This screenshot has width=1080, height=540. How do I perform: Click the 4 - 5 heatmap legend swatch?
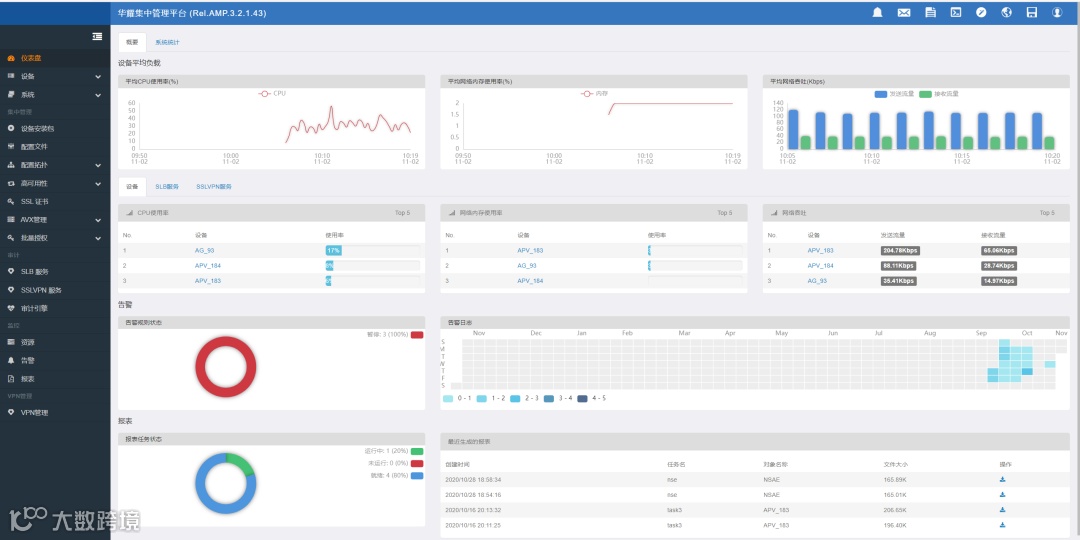click(582, 398)
